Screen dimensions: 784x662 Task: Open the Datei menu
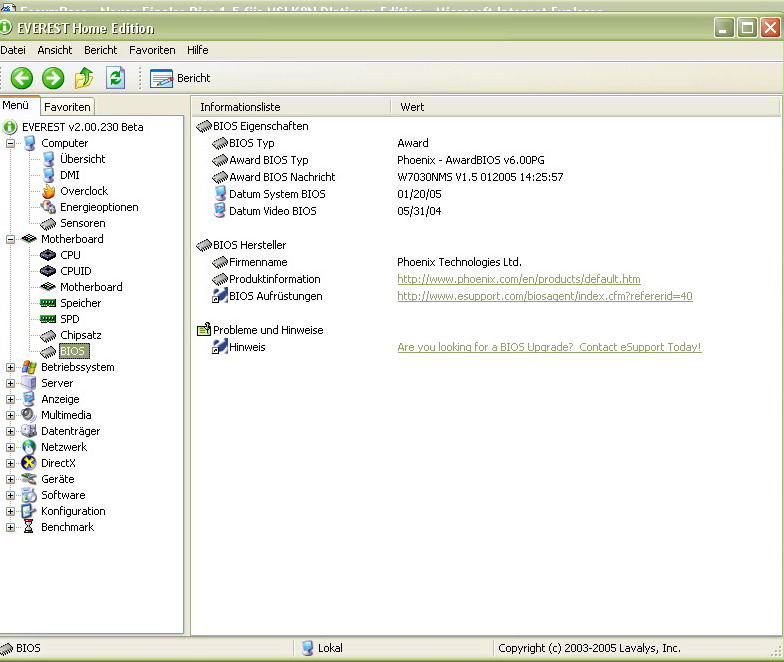pos(13,50)
